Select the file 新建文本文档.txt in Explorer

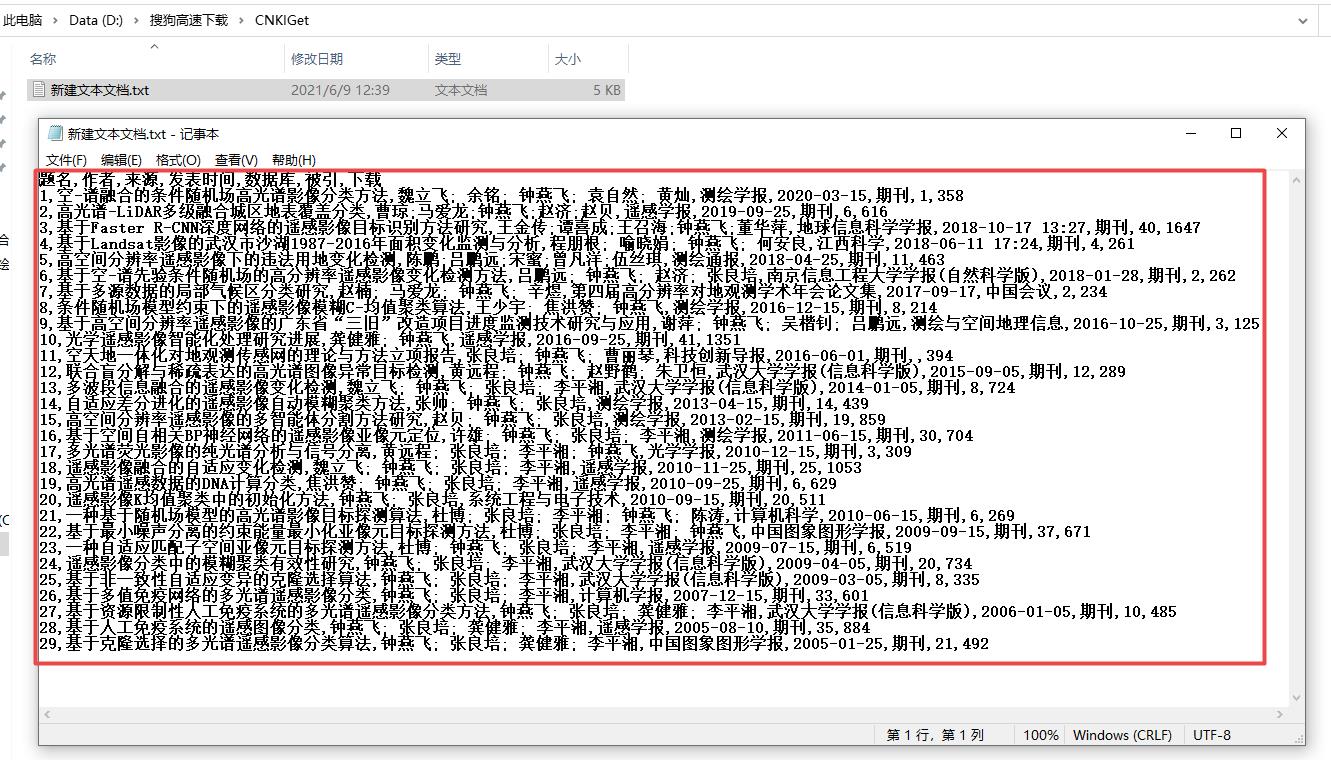tap(99, 90)
